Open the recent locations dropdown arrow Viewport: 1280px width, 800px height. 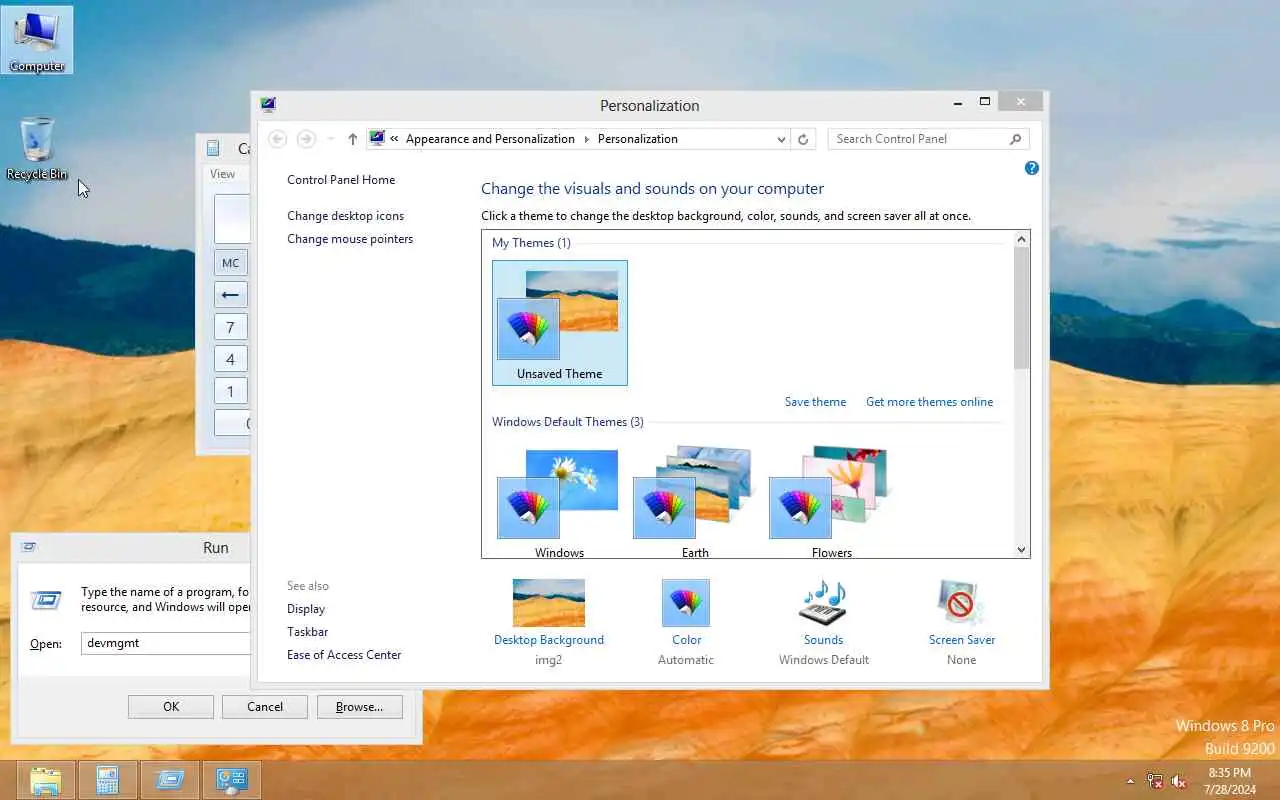(x=331, y=139)
